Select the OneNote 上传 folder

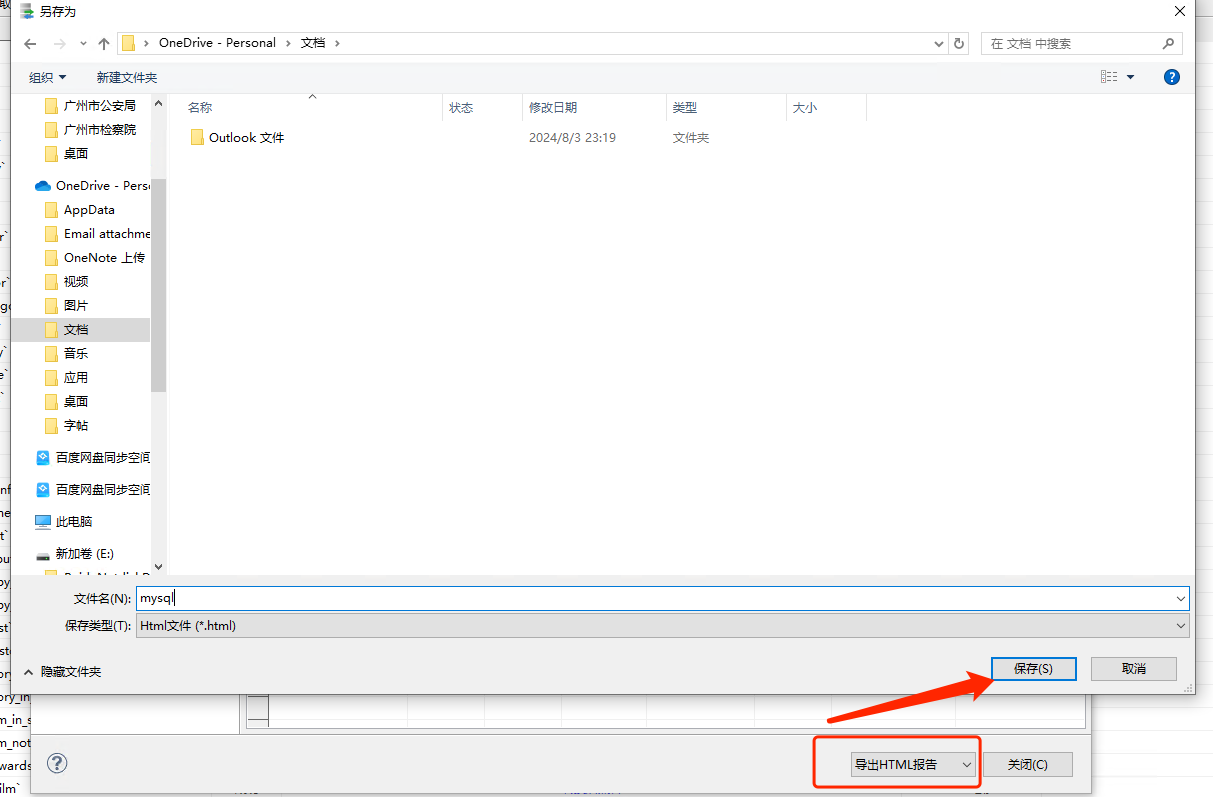(104, 257)
